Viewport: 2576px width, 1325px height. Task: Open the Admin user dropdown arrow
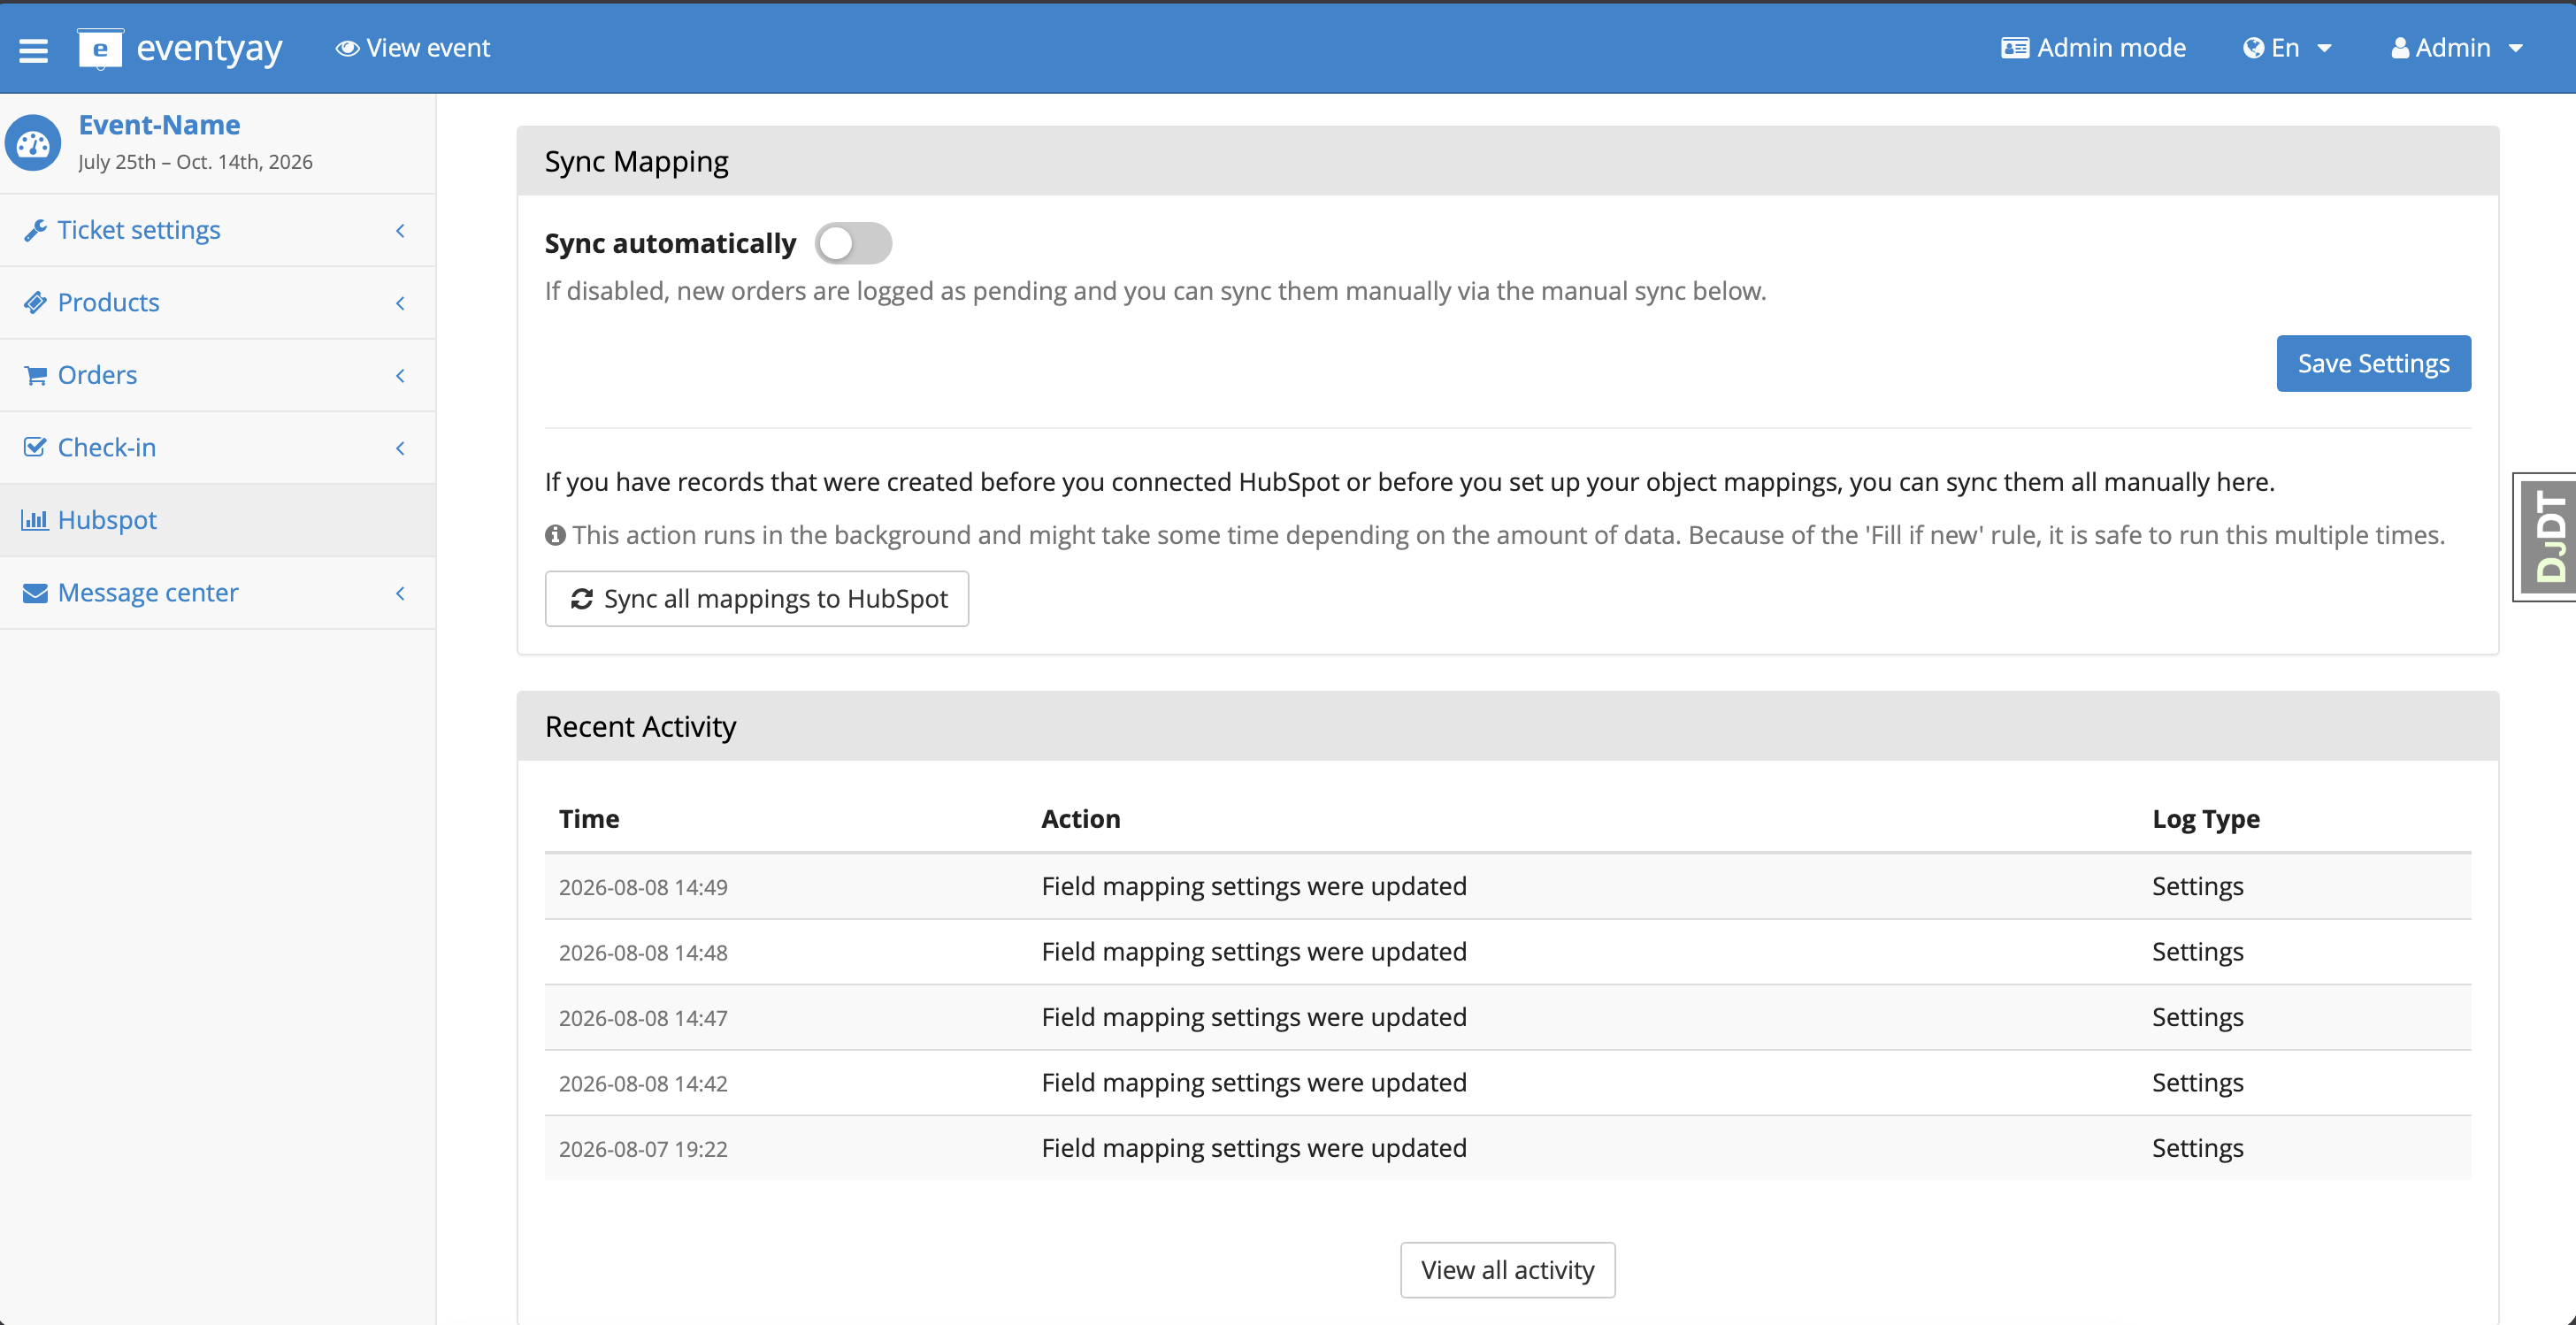coord(2516,49)
